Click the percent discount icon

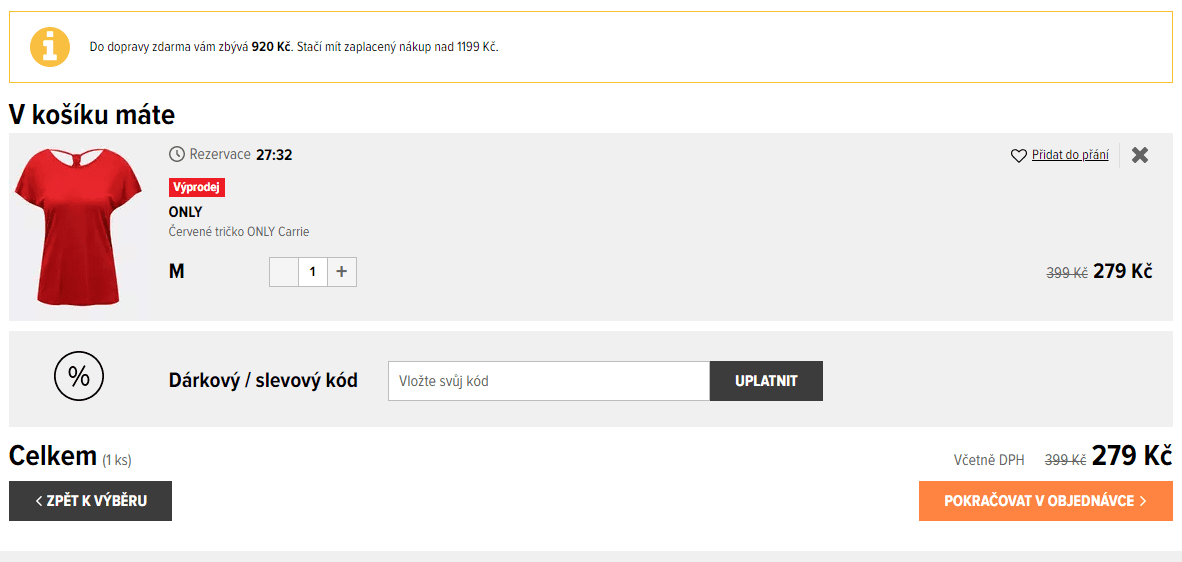point(78,375)
